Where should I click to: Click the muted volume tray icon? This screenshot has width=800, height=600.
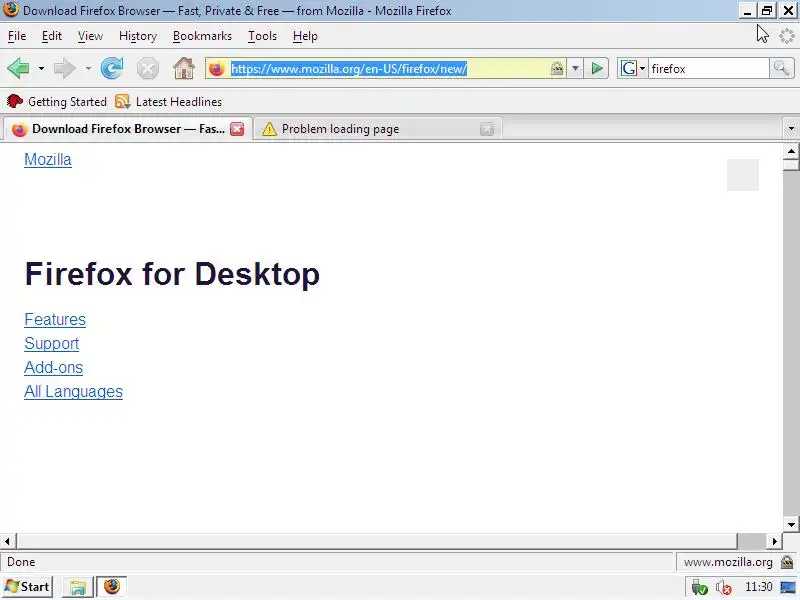(x=723, y=588)
